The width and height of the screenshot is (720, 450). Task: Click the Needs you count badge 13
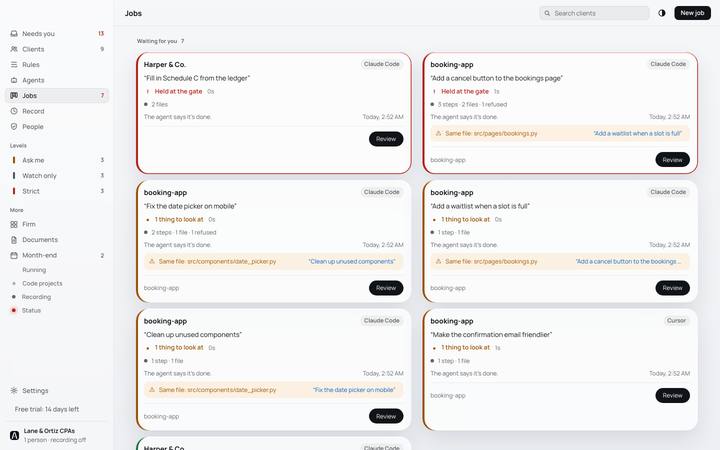click(101, 34)
